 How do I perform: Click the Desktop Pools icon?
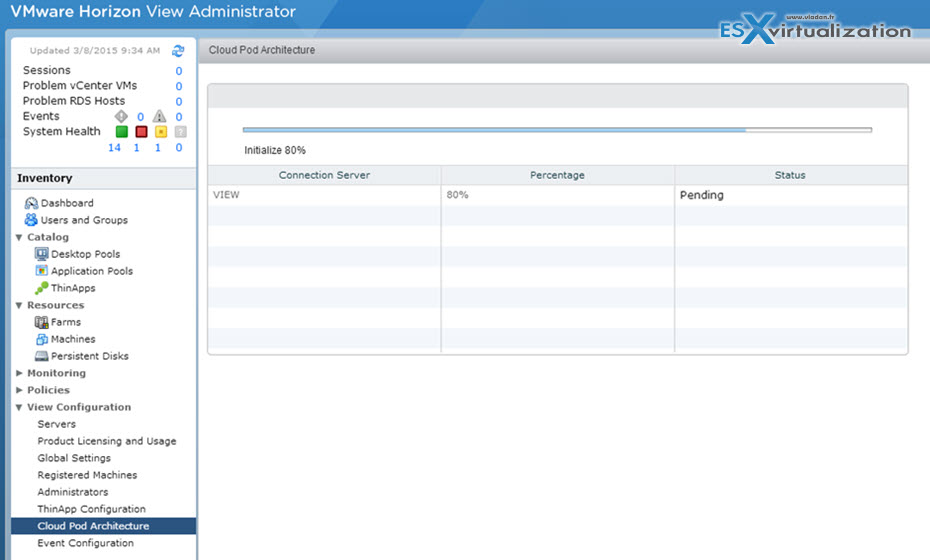[x=42, y=254]
